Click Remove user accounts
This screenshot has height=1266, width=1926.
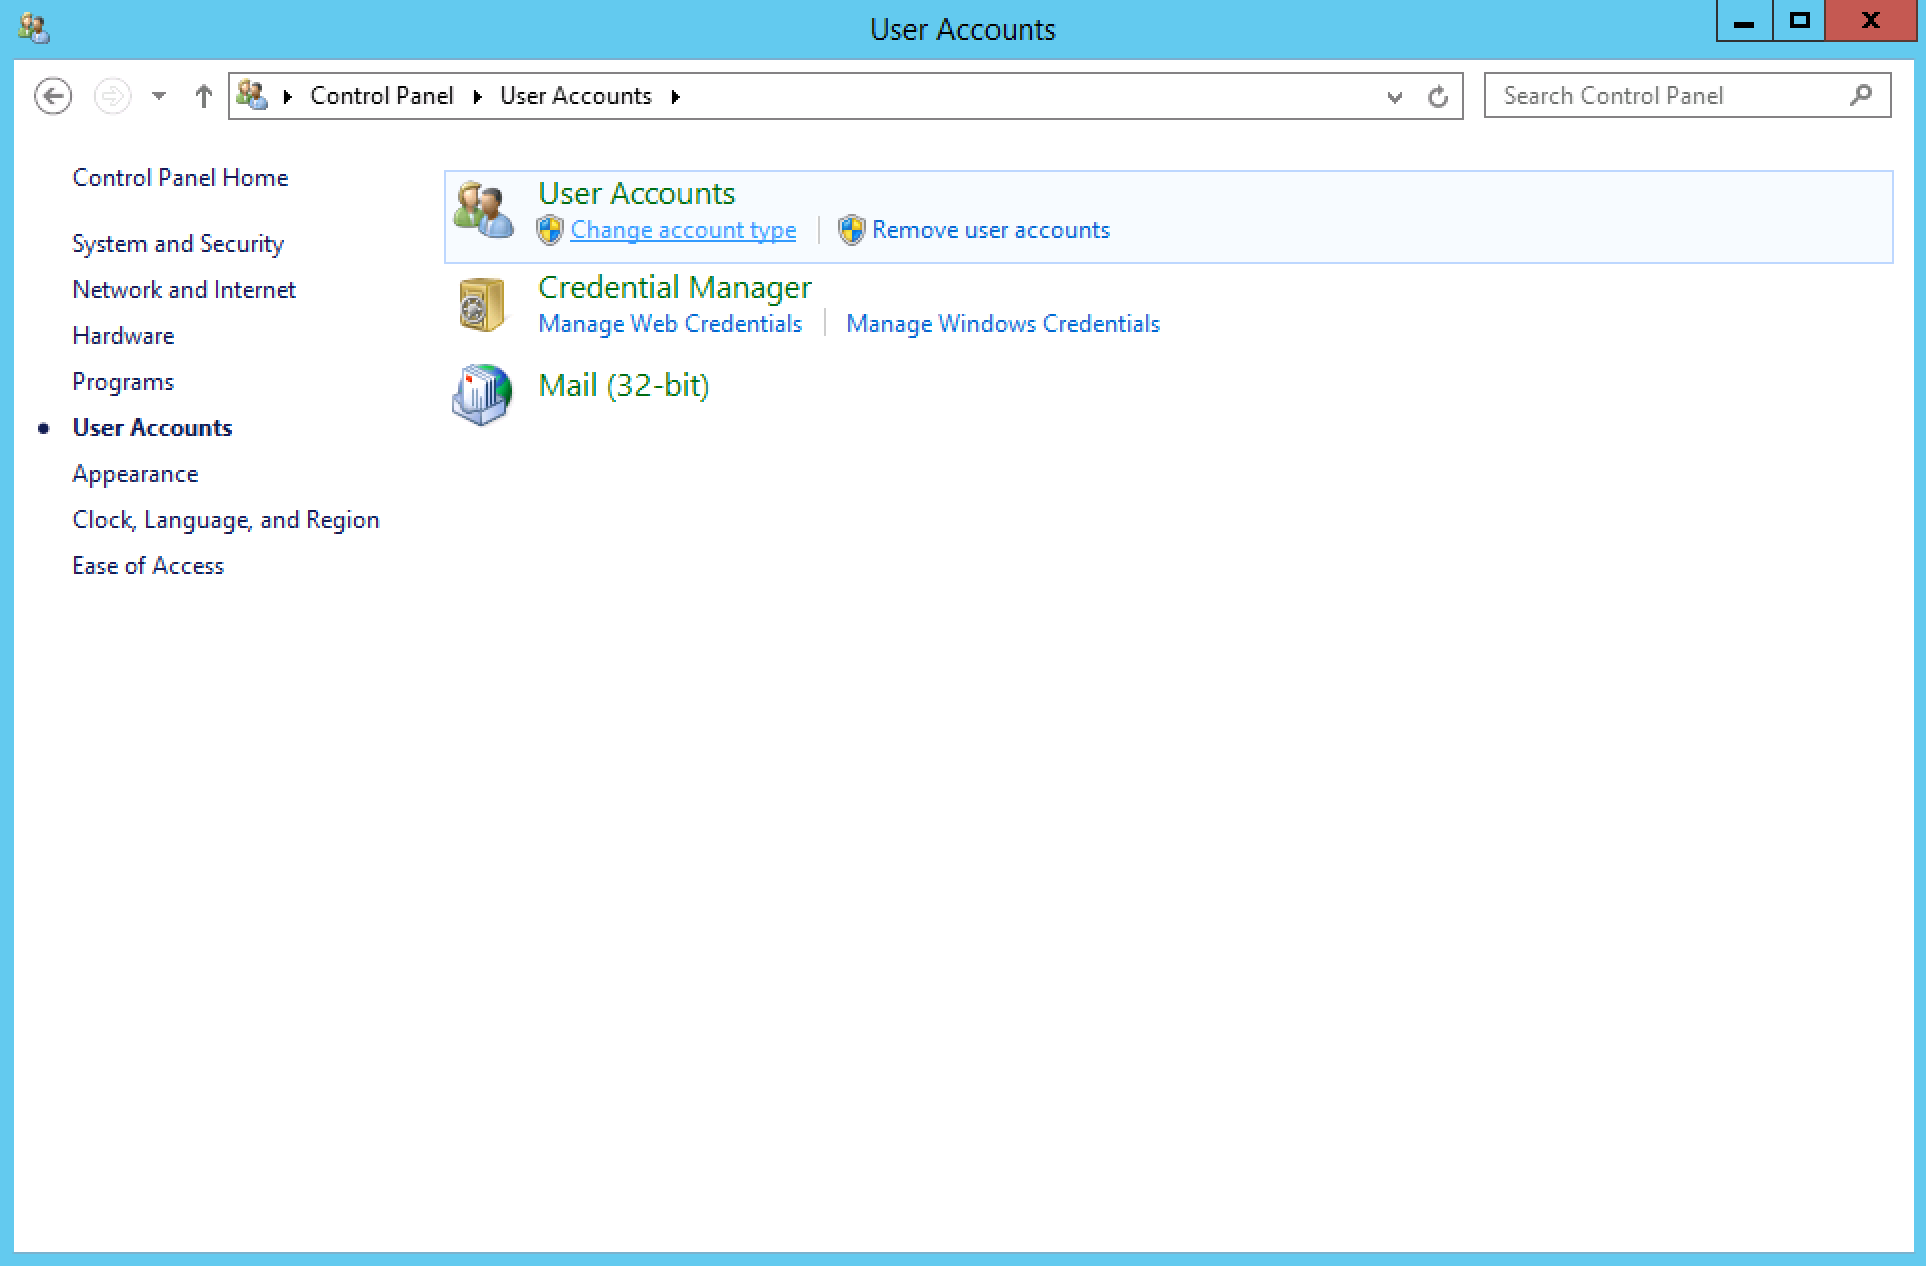click(991, 230)
